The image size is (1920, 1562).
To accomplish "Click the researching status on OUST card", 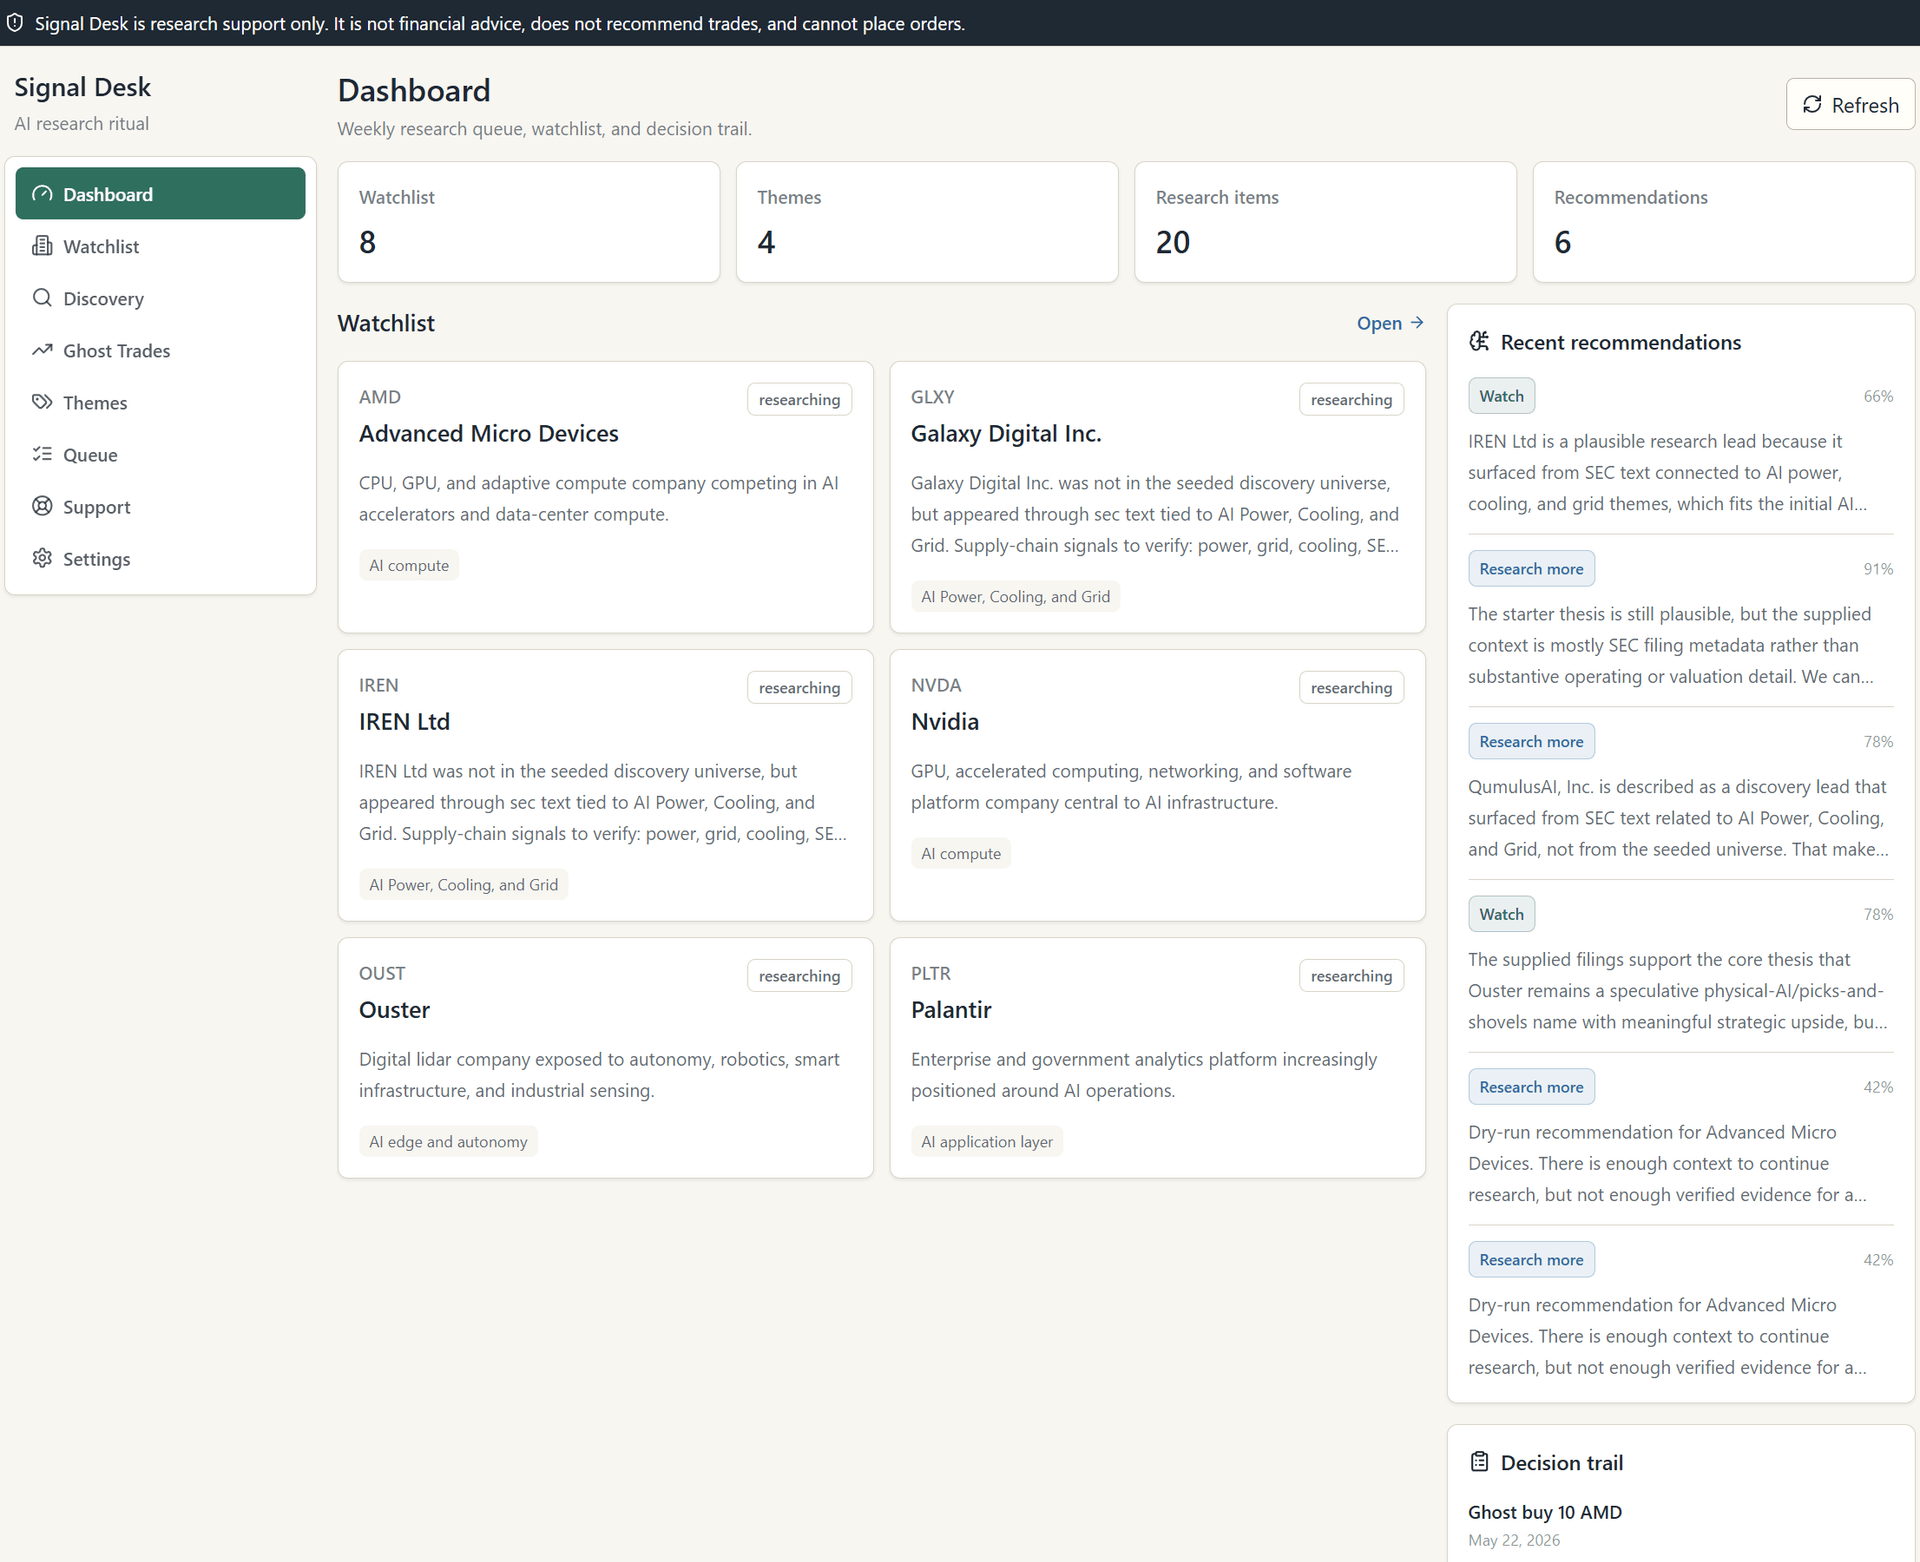I will [x=799, y=975].
